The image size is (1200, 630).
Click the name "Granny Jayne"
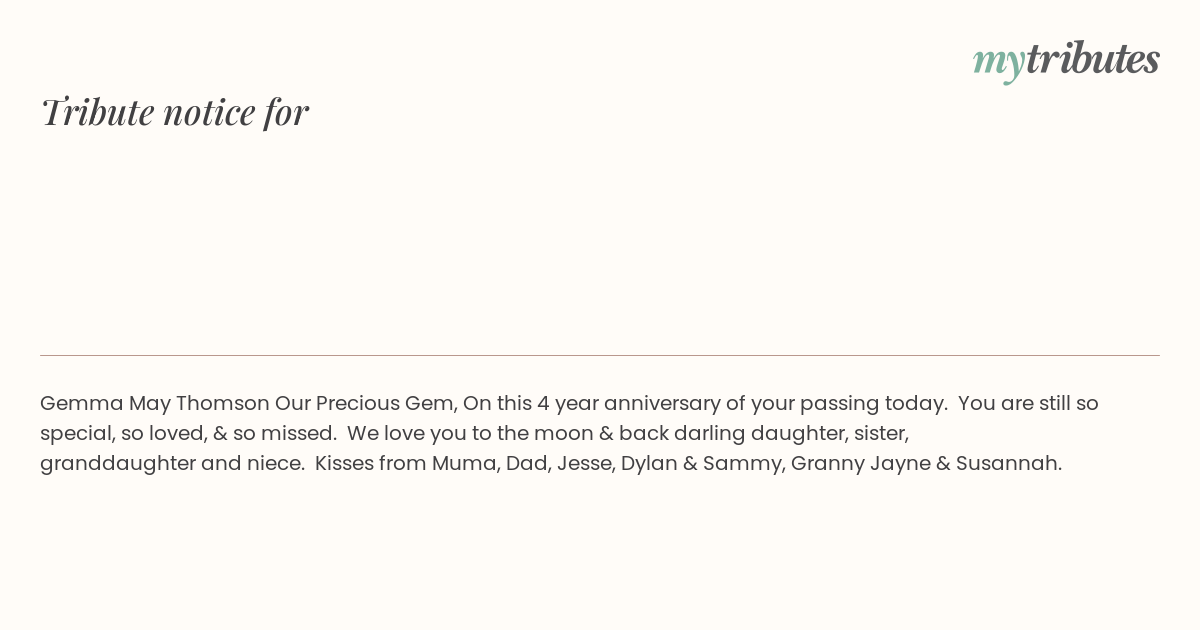click(860, 464)
